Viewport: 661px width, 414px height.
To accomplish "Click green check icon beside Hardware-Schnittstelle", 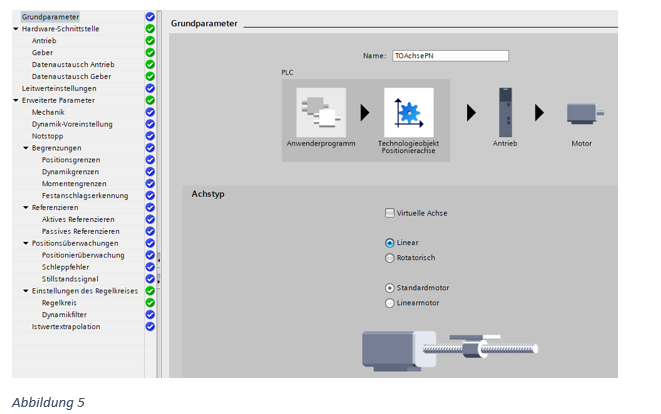I will click(x=150, y=29).
